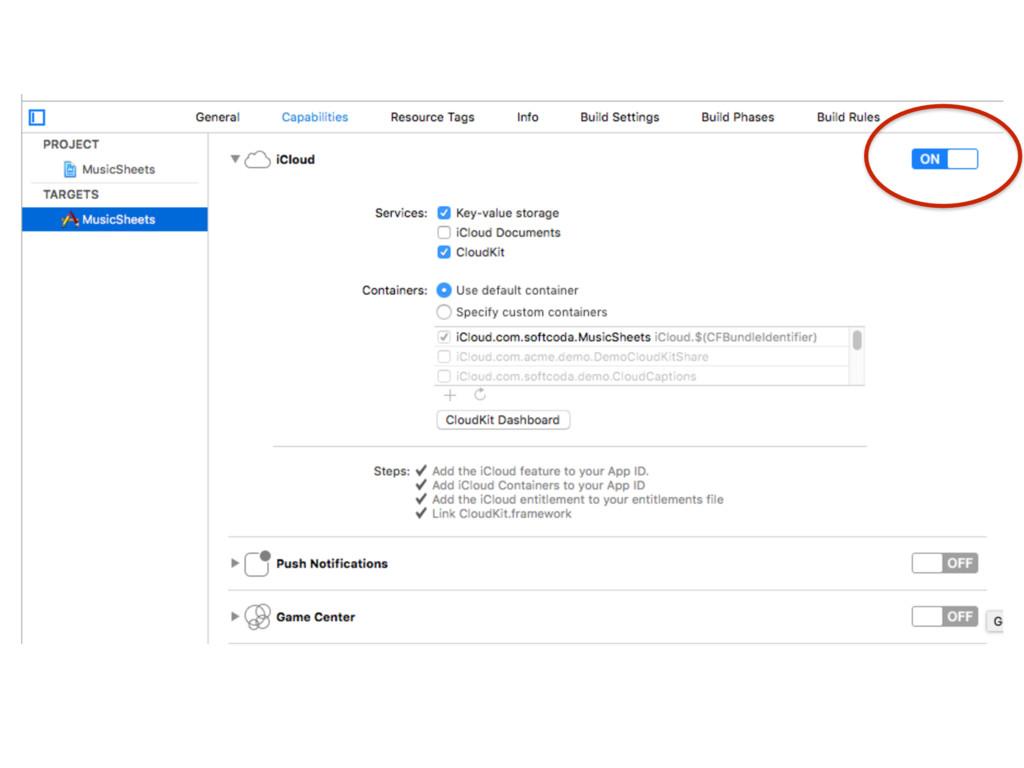Select Specify custom containers radio button

(x=444, y=312)
